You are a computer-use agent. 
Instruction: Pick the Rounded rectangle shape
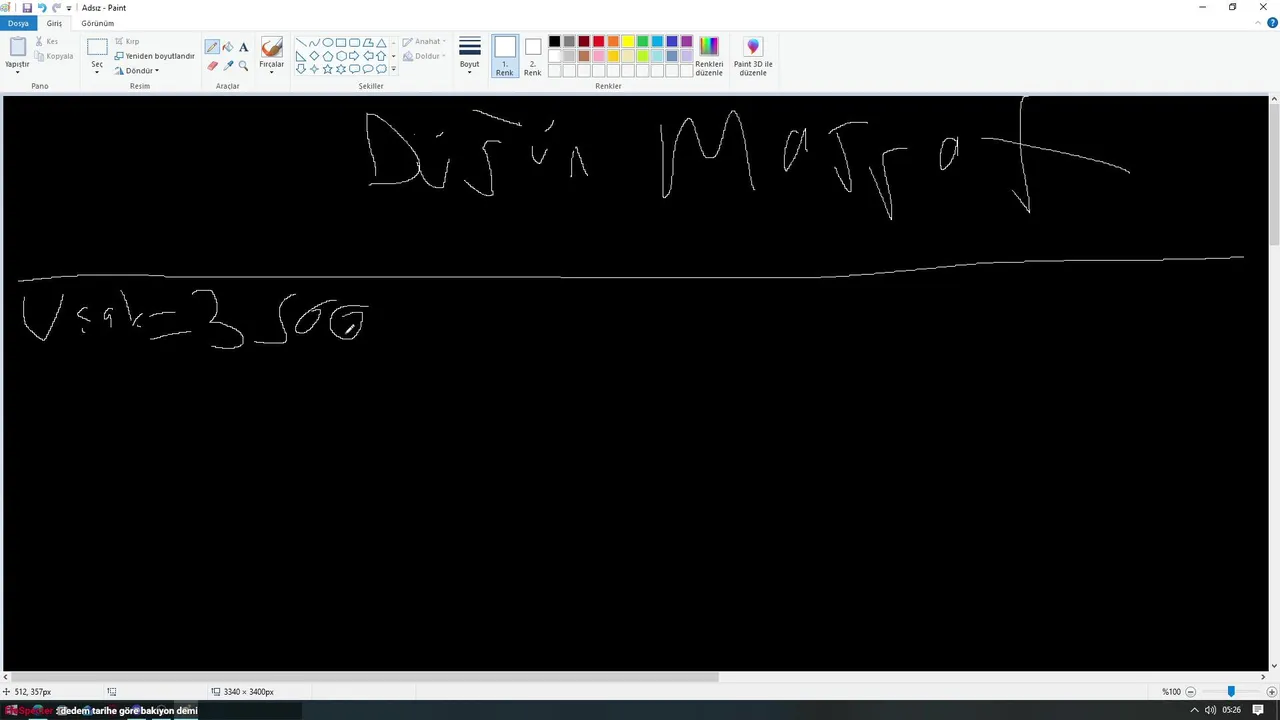click(354, 43)
